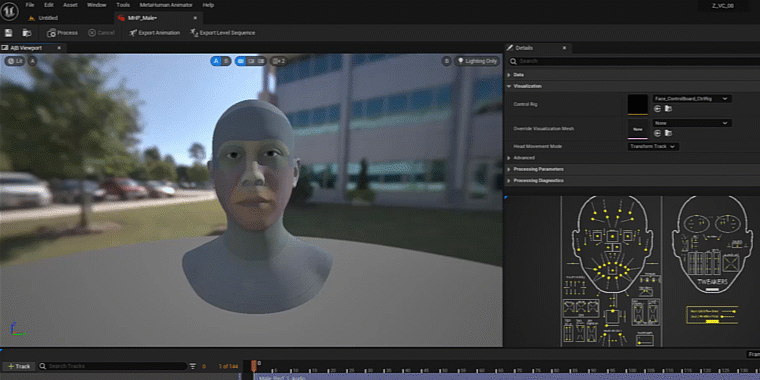Open the track filter icon
The width and height of the screenshot is (760, 380).
tap(192, 366)
